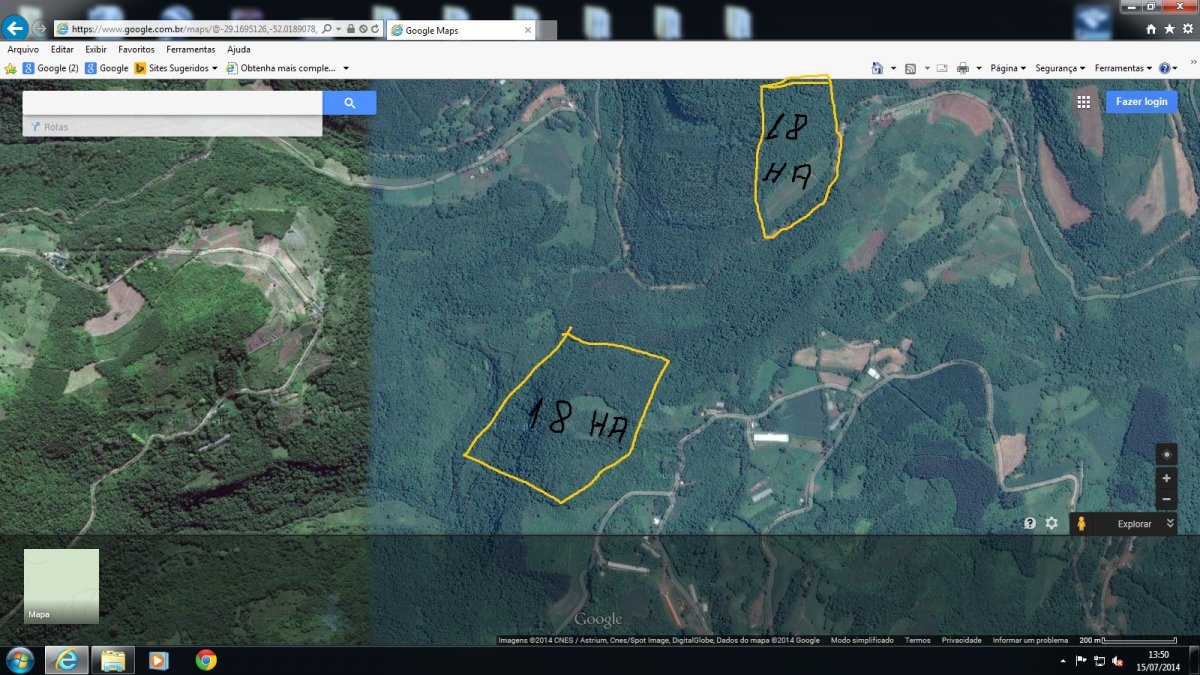
Task: Zoom out with the minus button
Action: point(1166,498)
